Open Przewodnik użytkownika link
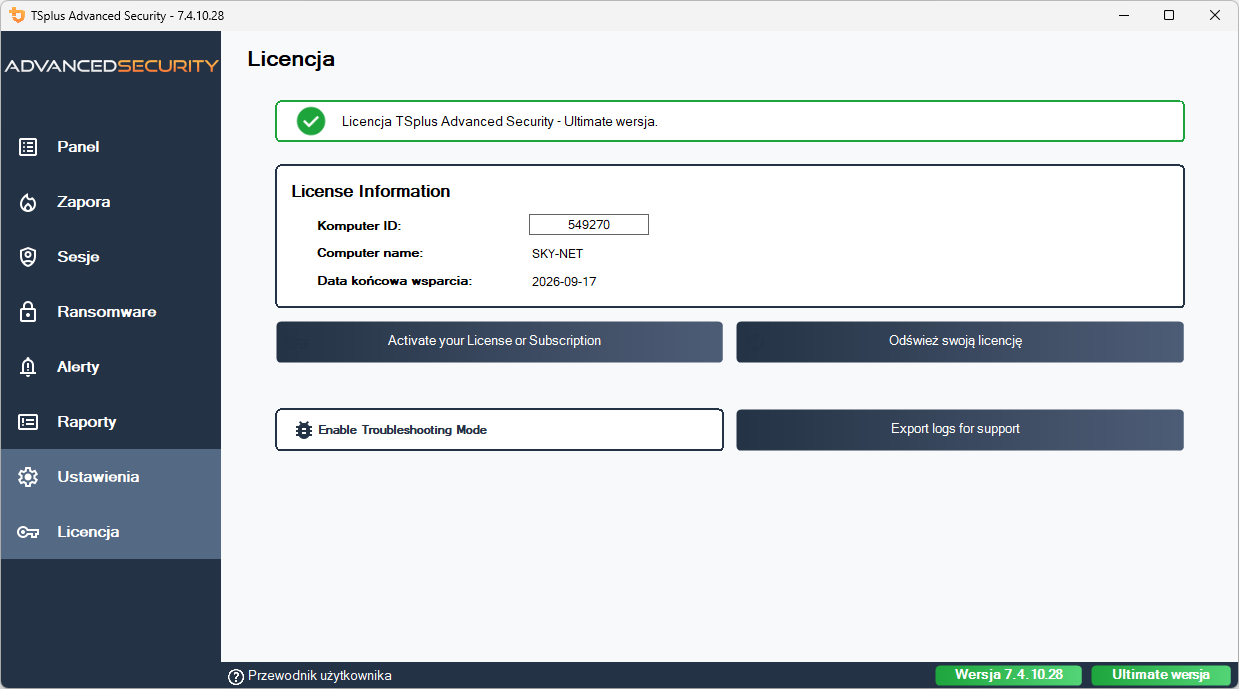 click(x=320, y=676)
